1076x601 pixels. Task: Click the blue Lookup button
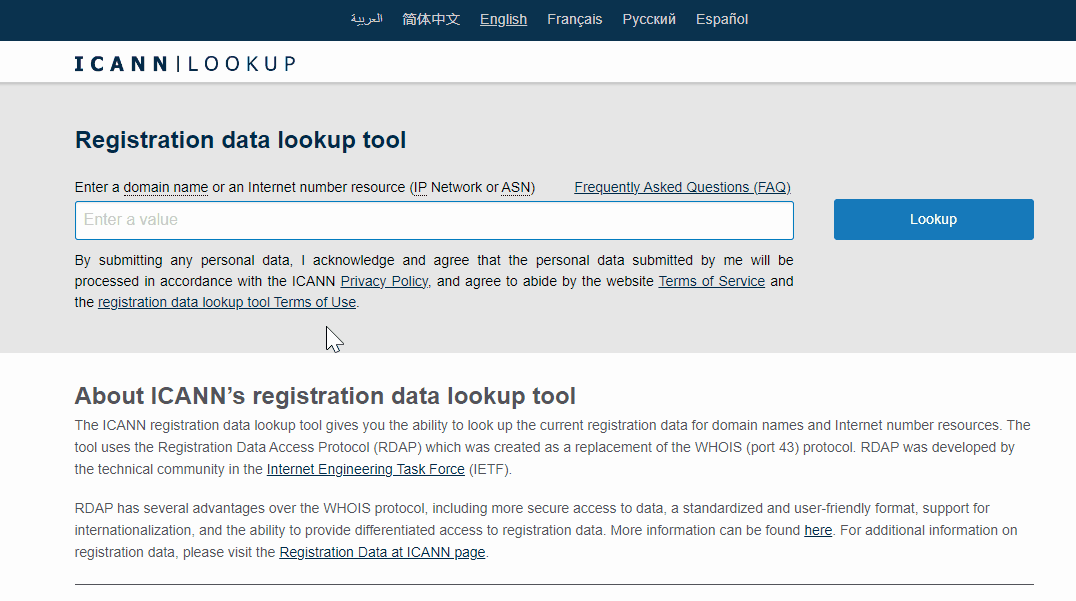(x=933, y=220)
